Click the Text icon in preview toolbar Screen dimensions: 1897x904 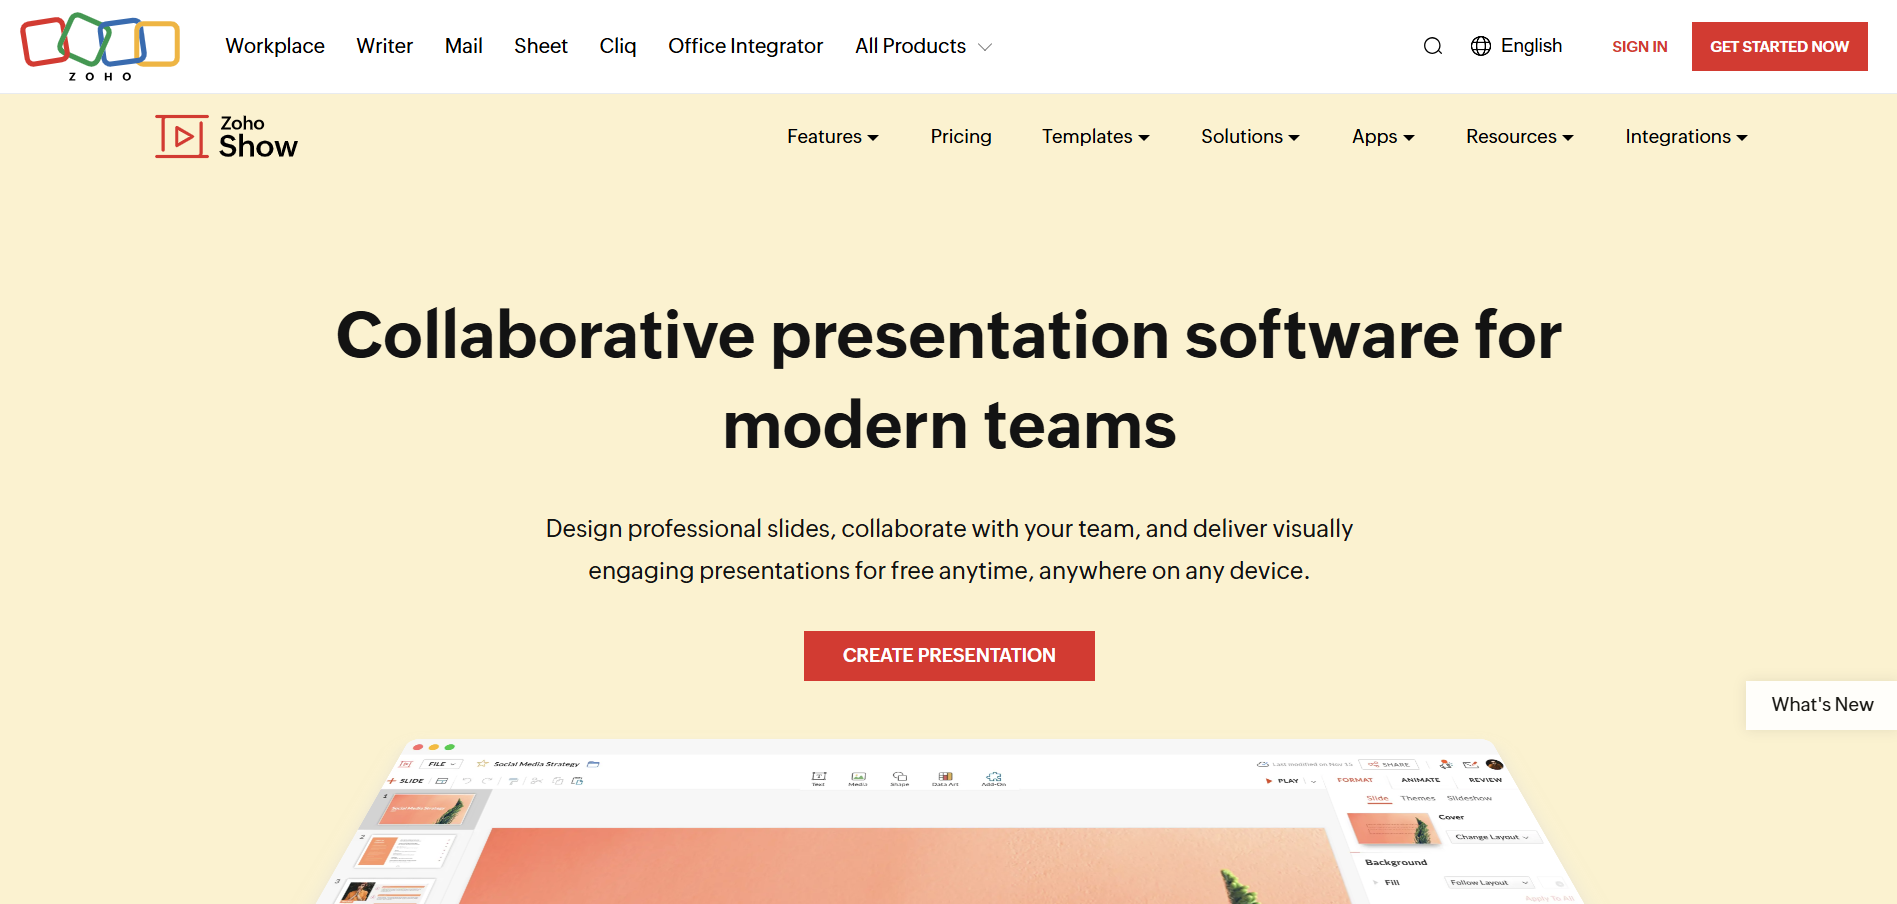[x=819, y=778]
